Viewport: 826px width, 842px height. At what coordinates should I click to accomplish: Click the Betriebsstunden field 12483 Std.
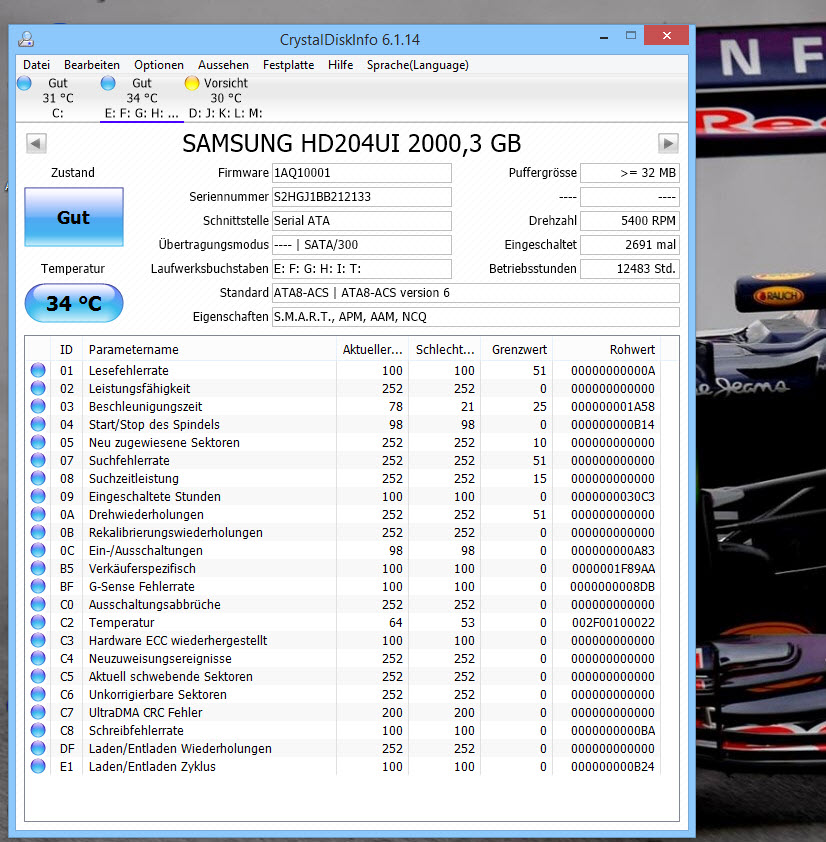(629, 268)
